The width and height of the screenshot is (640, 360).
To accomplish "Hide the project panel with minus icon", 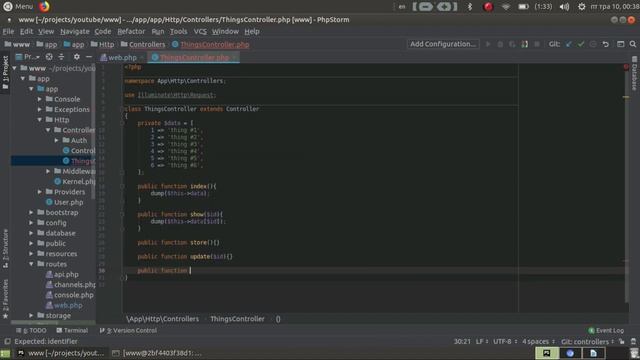I will click(x=89, y=57).
